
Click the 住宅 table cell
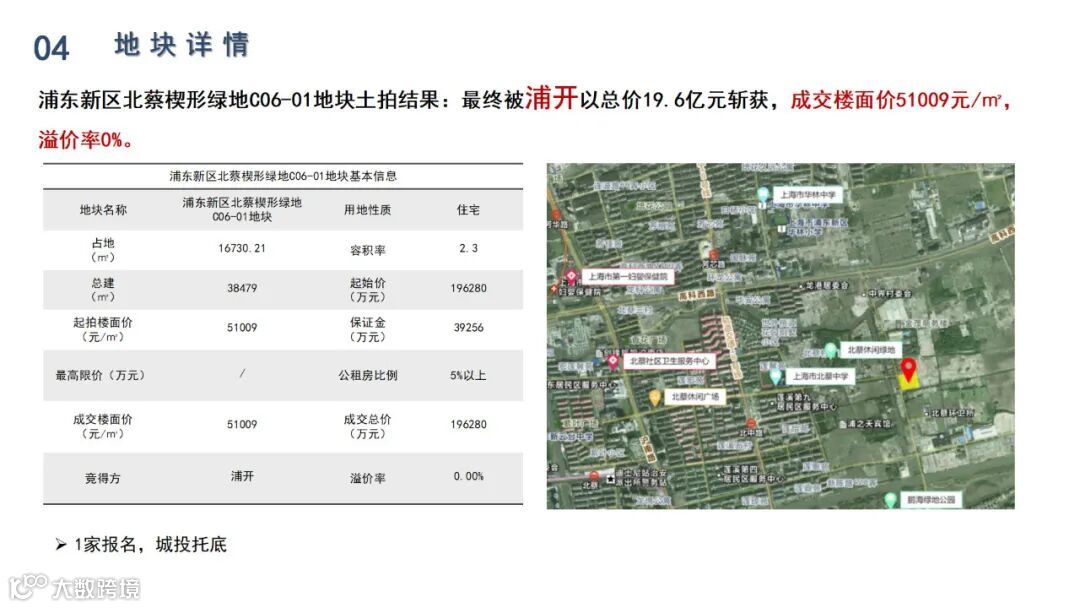click(468, 210)
